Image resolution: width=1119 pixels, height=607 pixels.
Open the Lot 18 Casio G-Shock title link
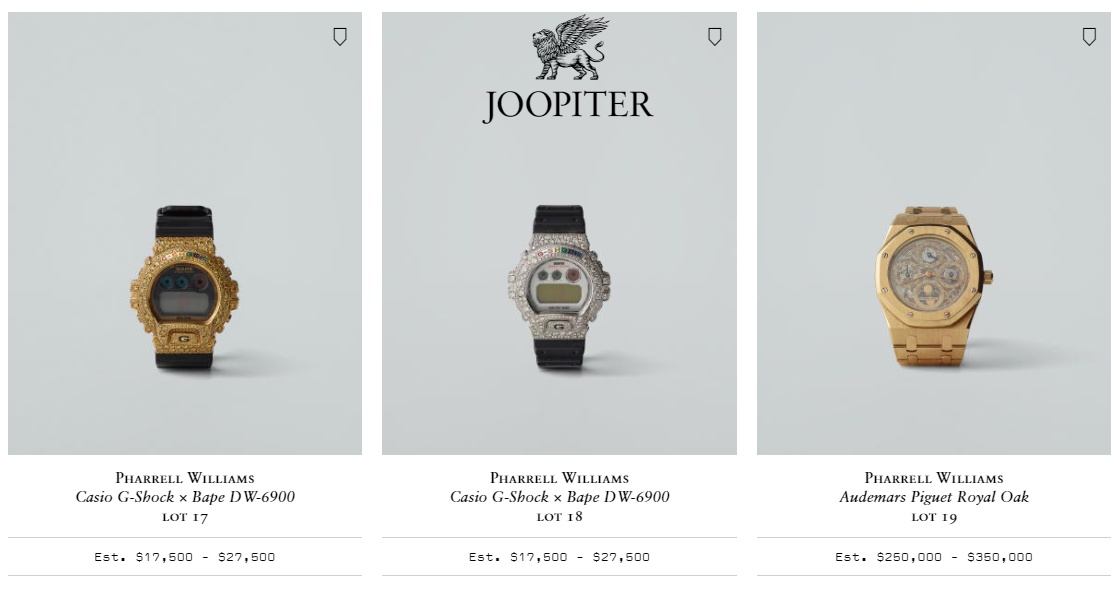pyautogui.click(x=559, y=496)
